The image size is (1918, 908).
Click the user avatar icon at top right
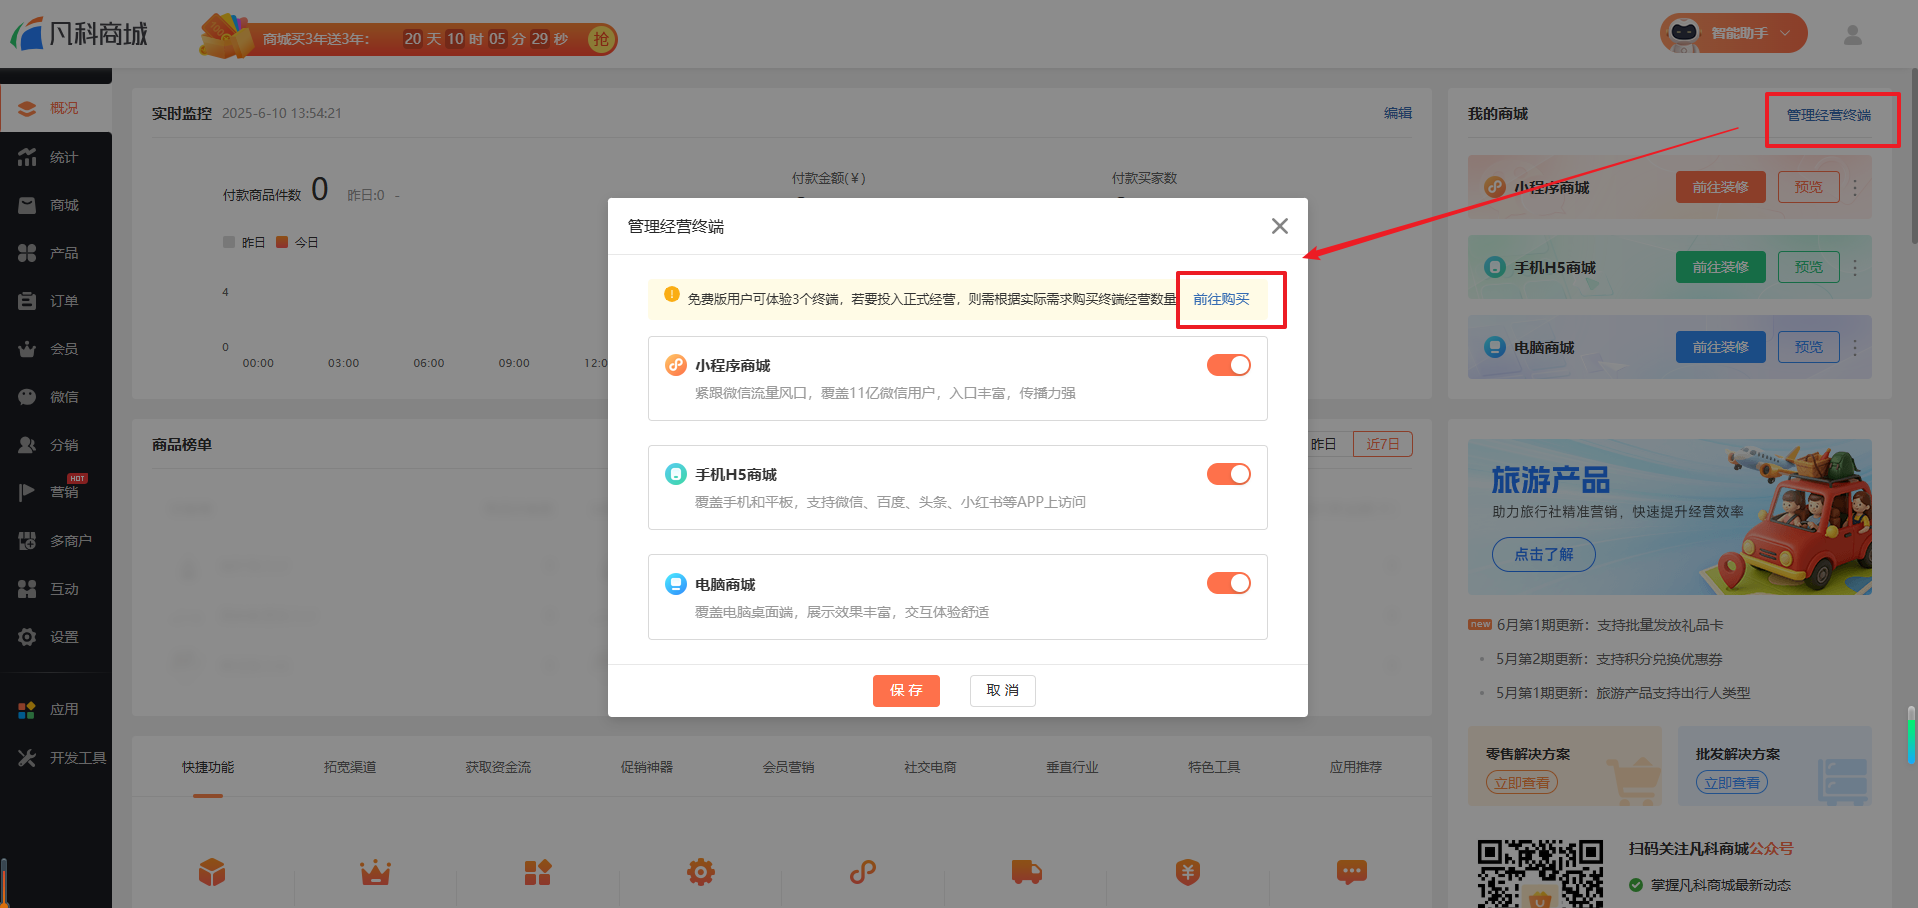1853,35
